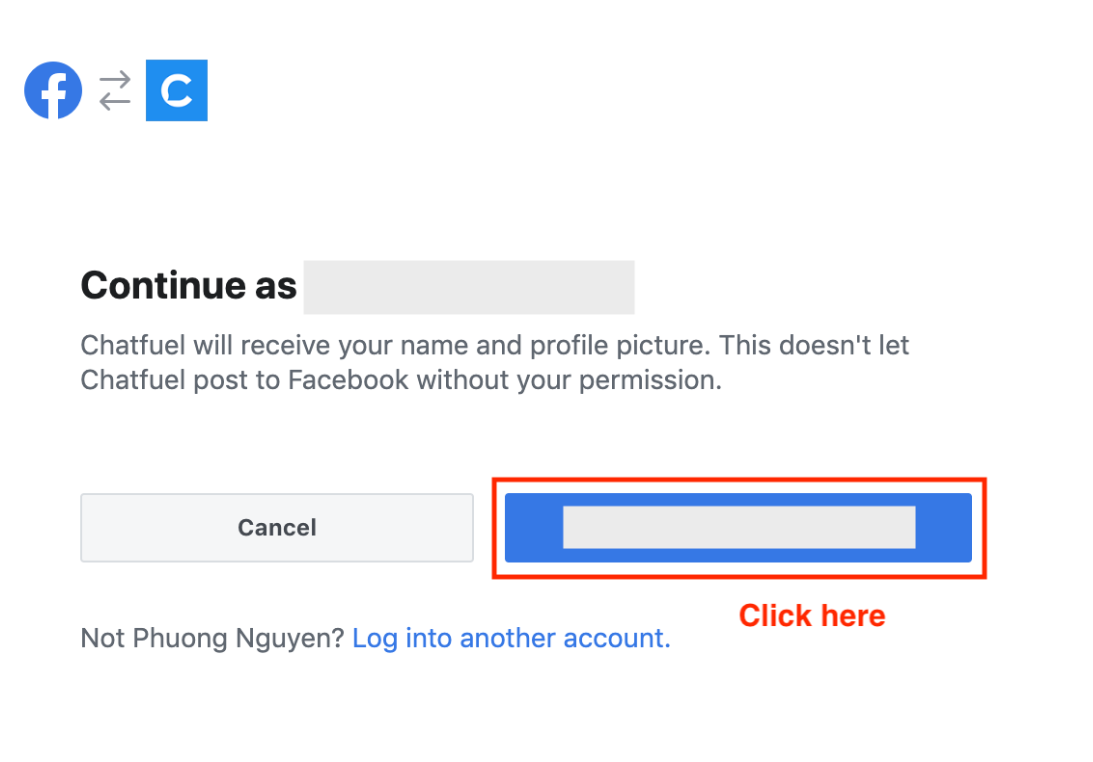This screenshot has height=762, width=1093.
Task: Click the white 'f' in Facebook logo
Action: (x=56, y=93)
